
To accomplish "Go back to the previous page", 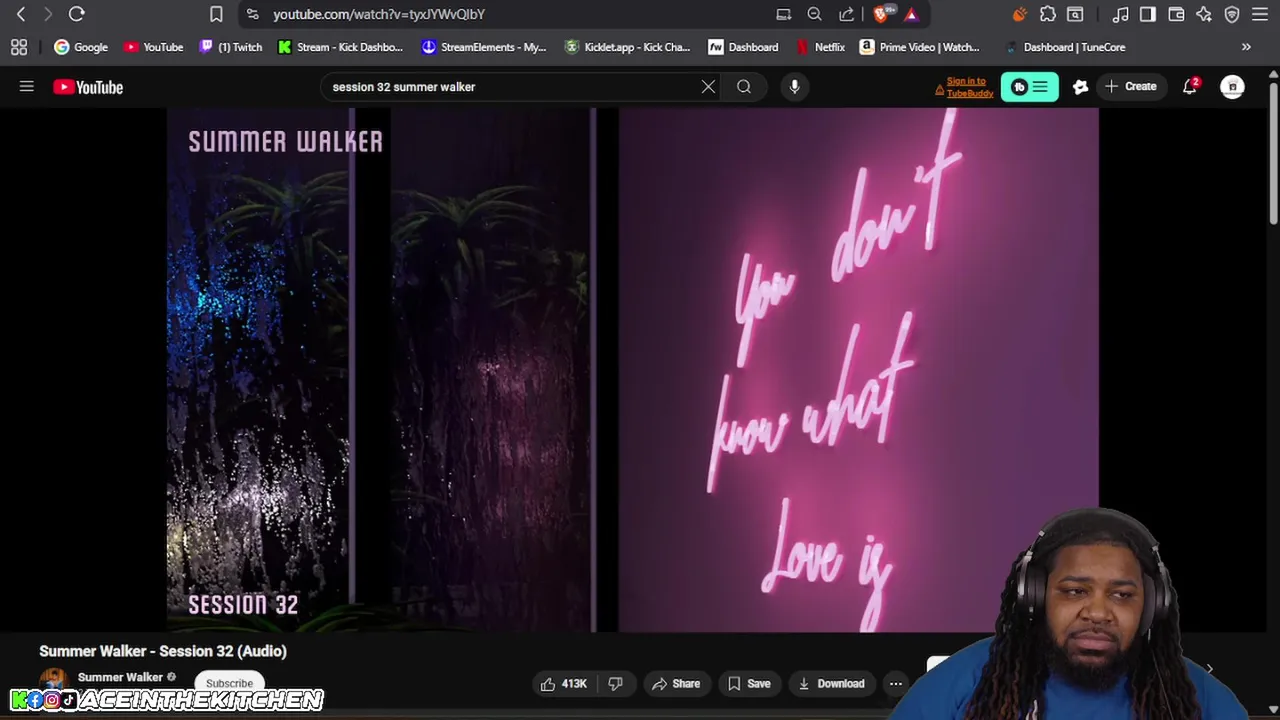I will coord(21,14).
